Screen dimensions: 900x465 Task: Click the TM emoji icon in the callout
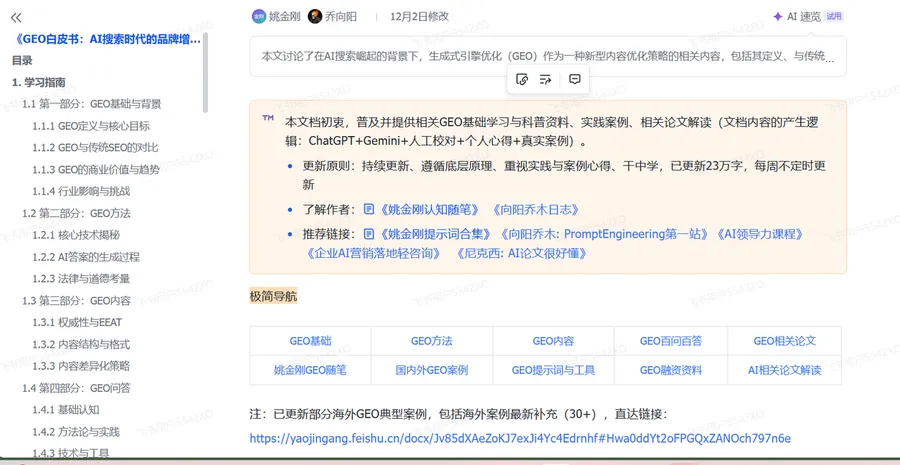[268, 118]
